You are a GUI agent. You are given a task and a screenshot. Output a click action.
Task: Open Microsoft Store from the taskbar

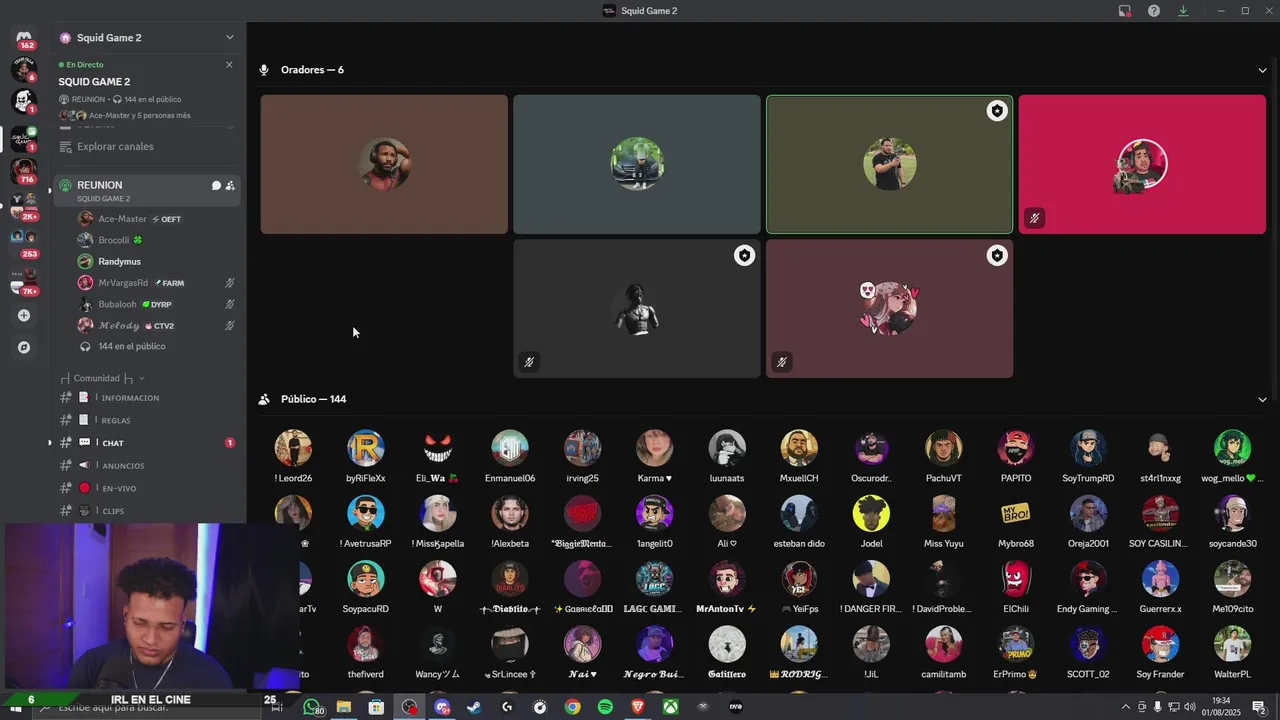376,707
